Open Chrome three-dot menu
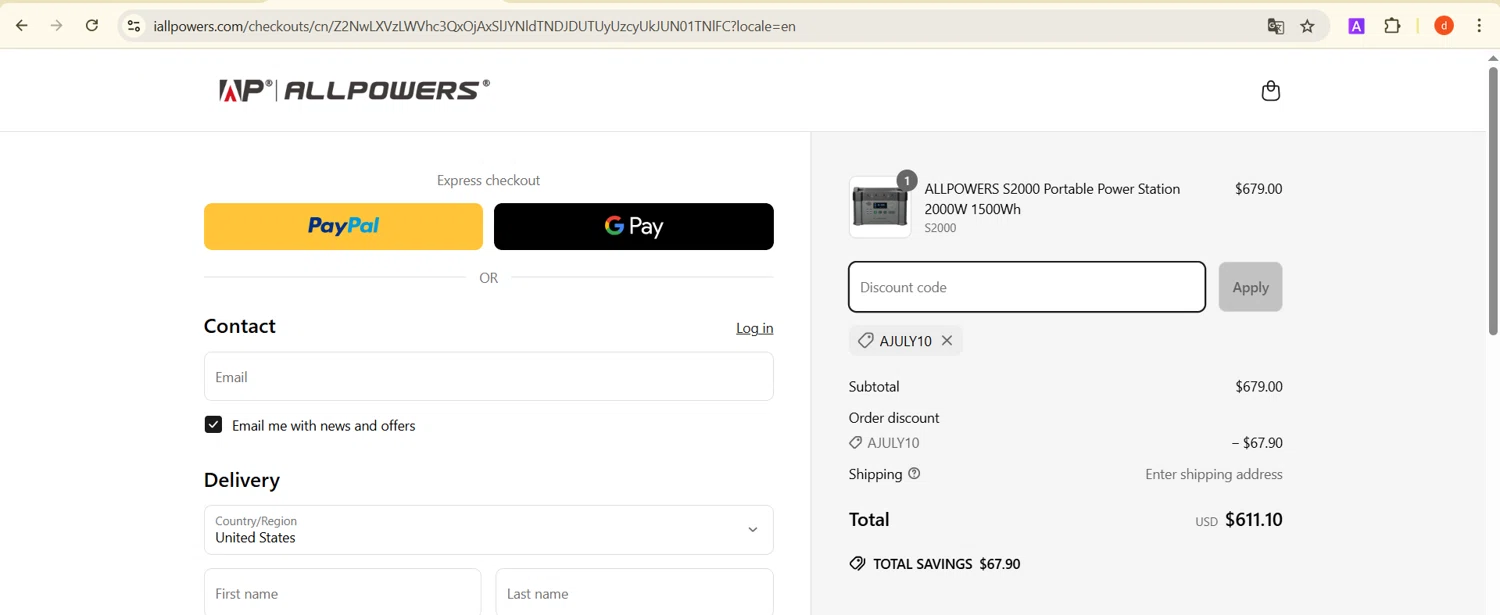 [x=1479, y=26]
